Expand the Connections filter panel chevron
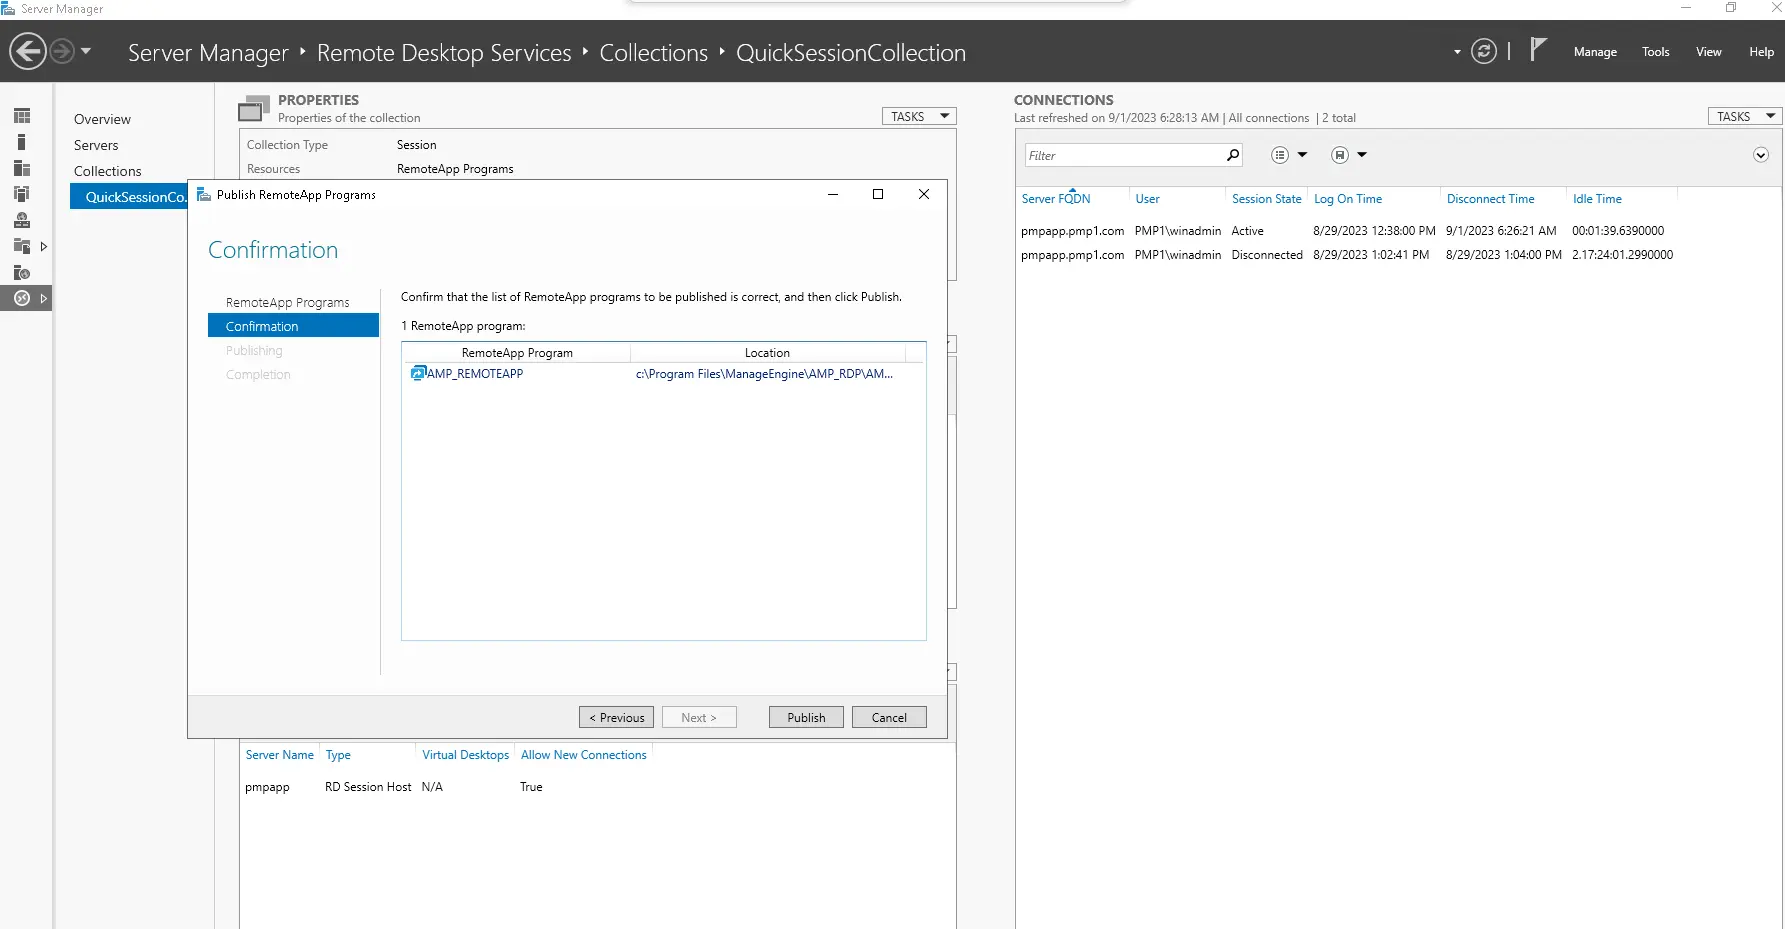This screenshot has height=929, width=1785. pos(1761,155)
